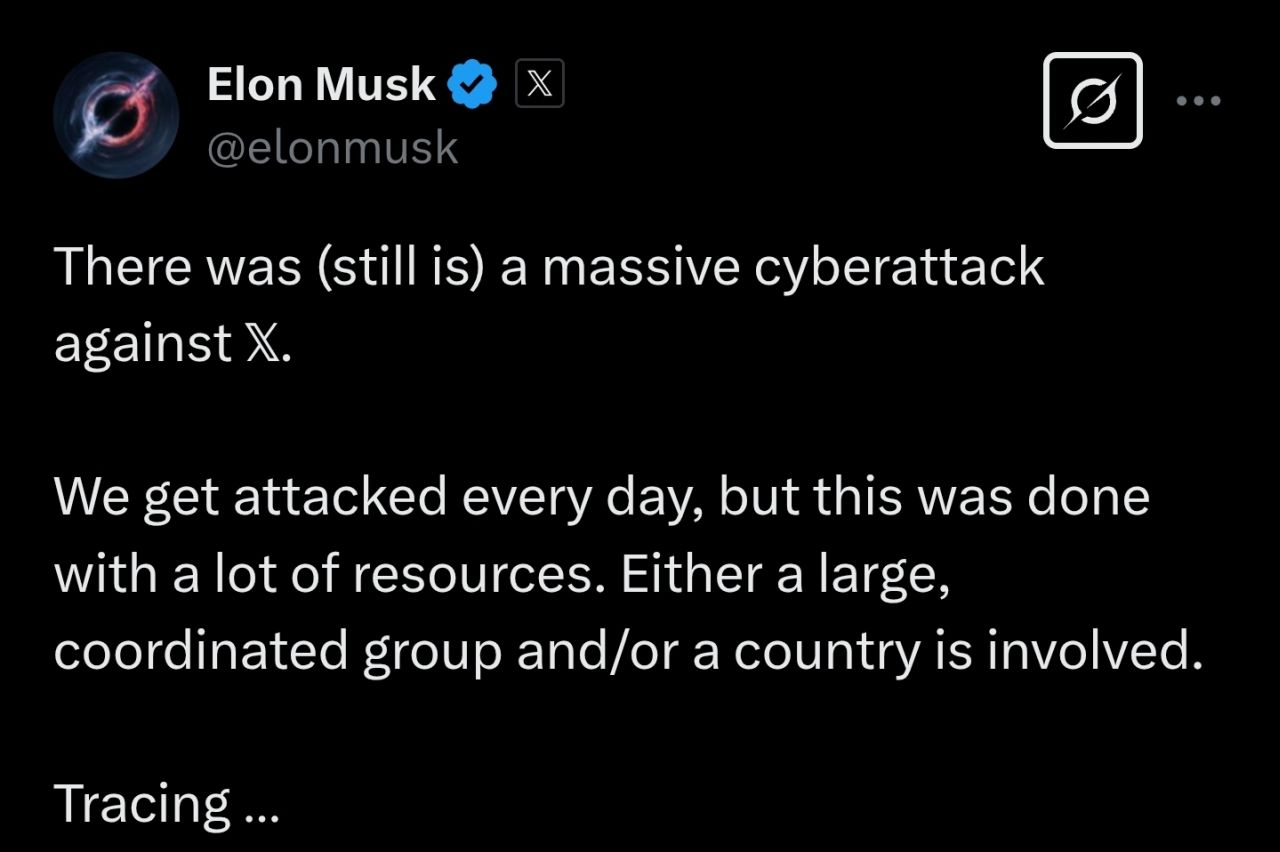Open the @elonmusk handle link
The image size is (1280, 852).
pyautogui.click(x=333, y=148)
